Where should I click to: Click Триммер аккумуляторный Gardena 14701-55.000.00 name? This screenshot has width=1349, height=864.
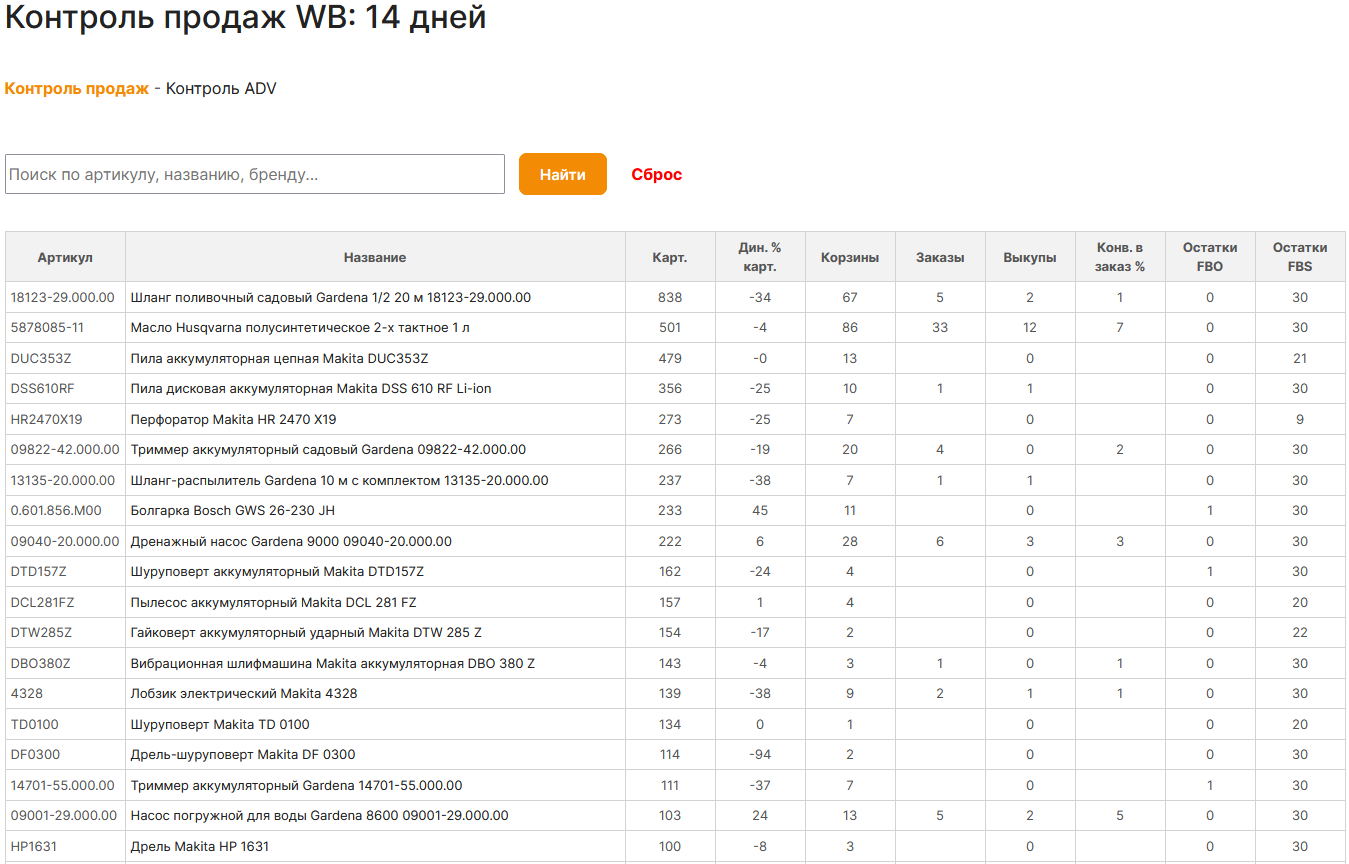click(297, 785)
